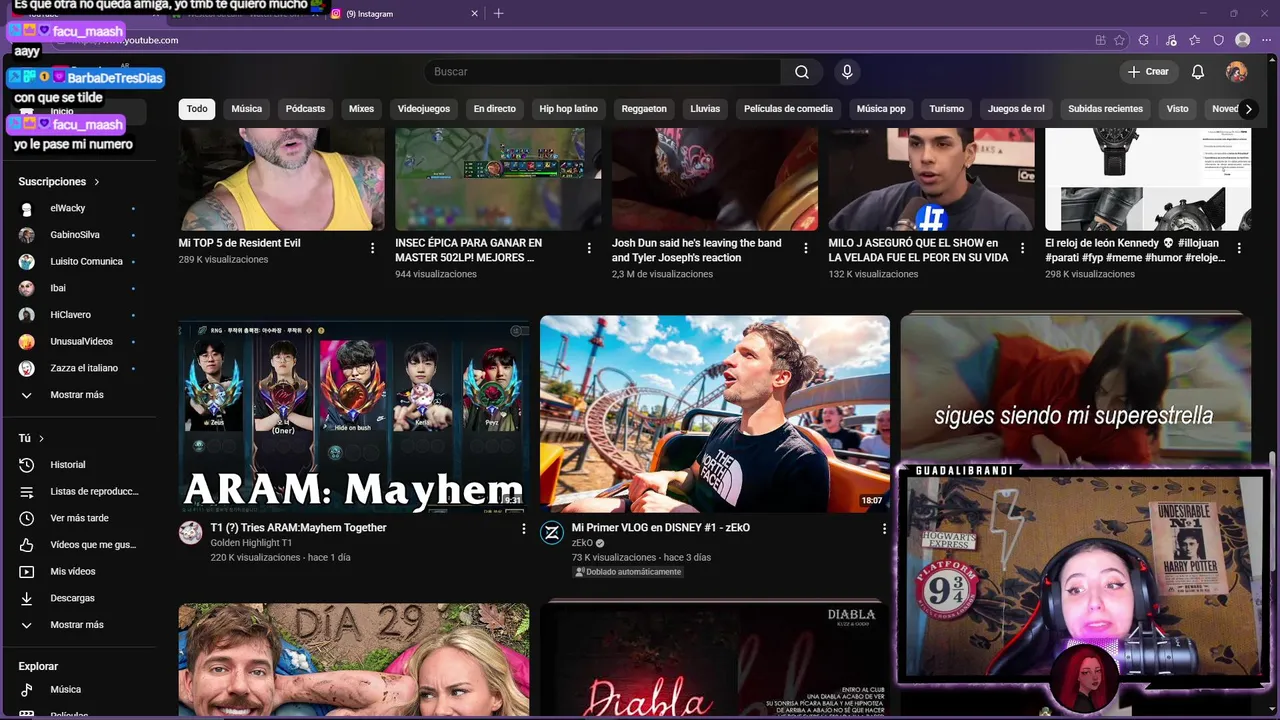Expand the Suscripciones section chevron
Viewport: 1280px width, 720px height.
coord(97,182)
